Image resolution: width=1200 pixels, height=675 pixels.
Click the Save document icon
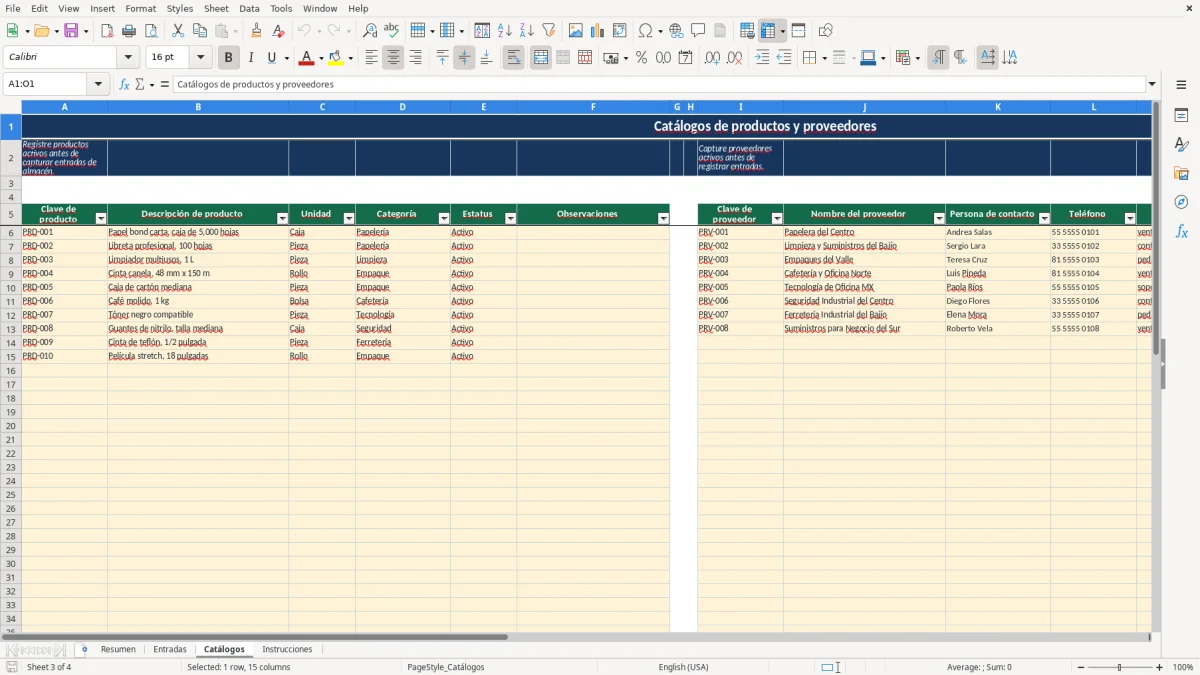(x=71, y=31)
